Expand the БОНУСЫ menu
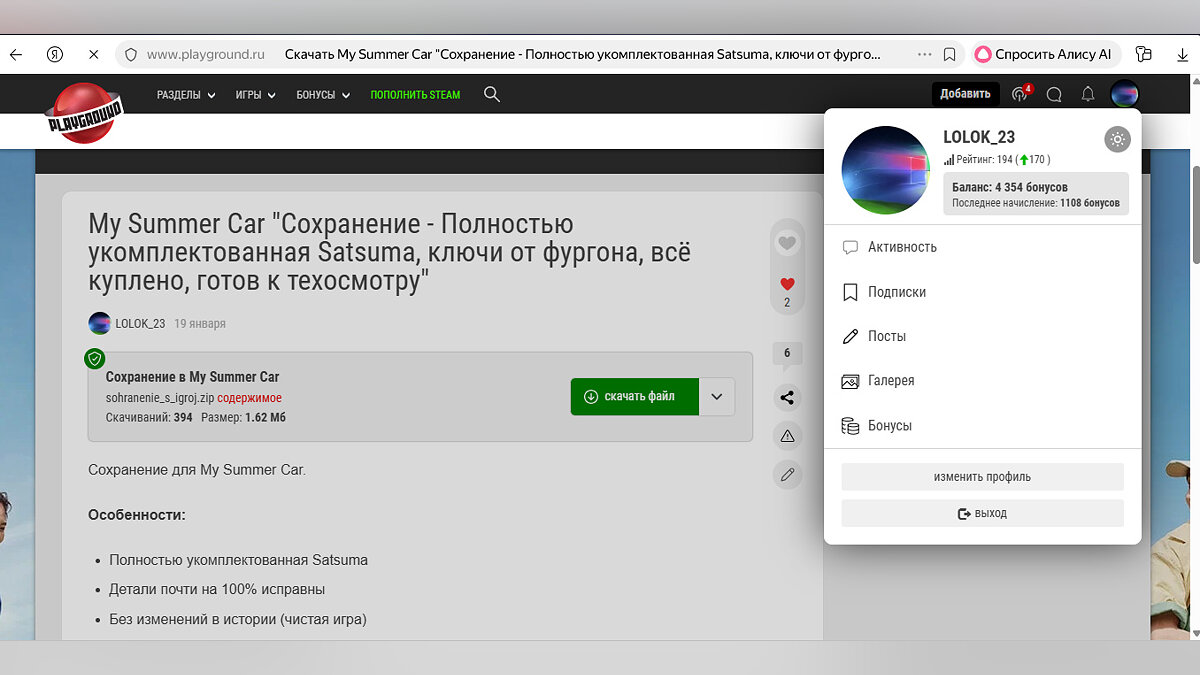The height and width of the screenshot is (675, 1200). click(323, 95)
